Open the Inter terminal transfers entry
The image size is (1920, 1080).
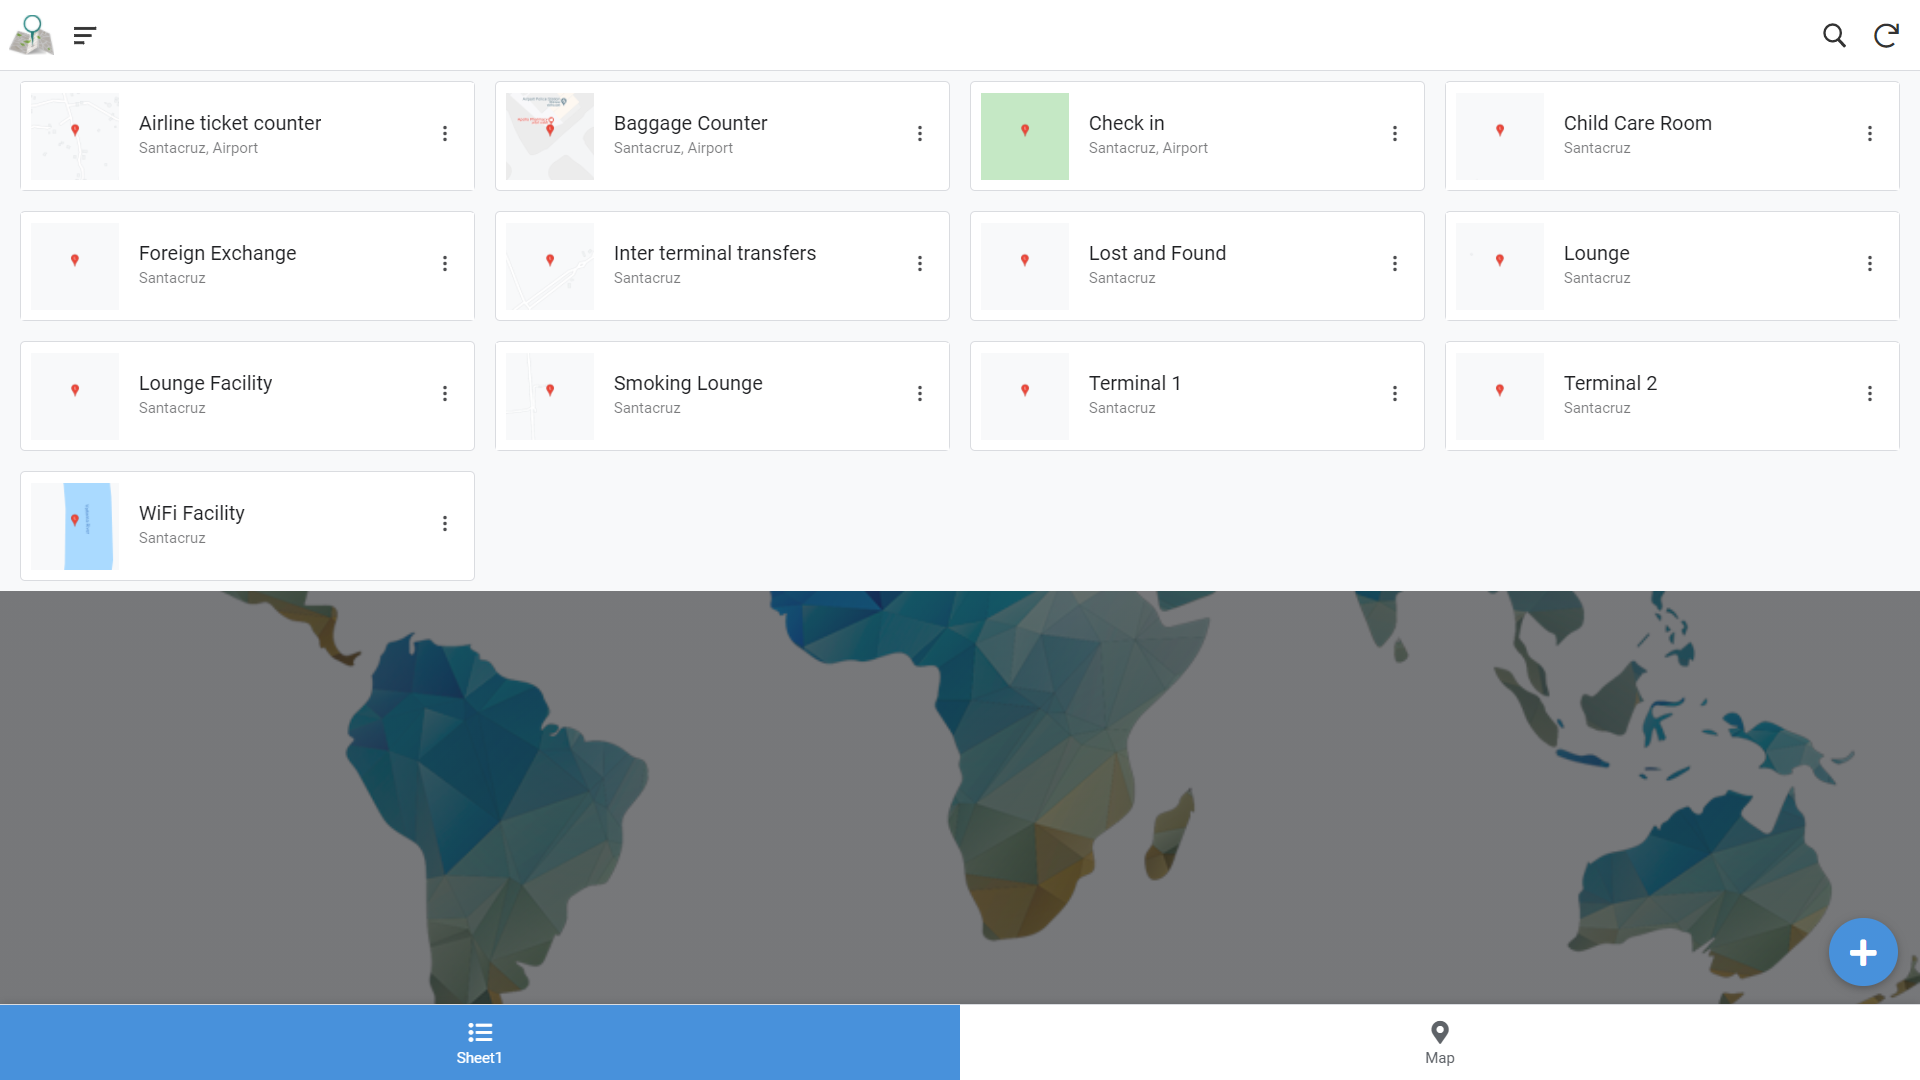[714, 265]
